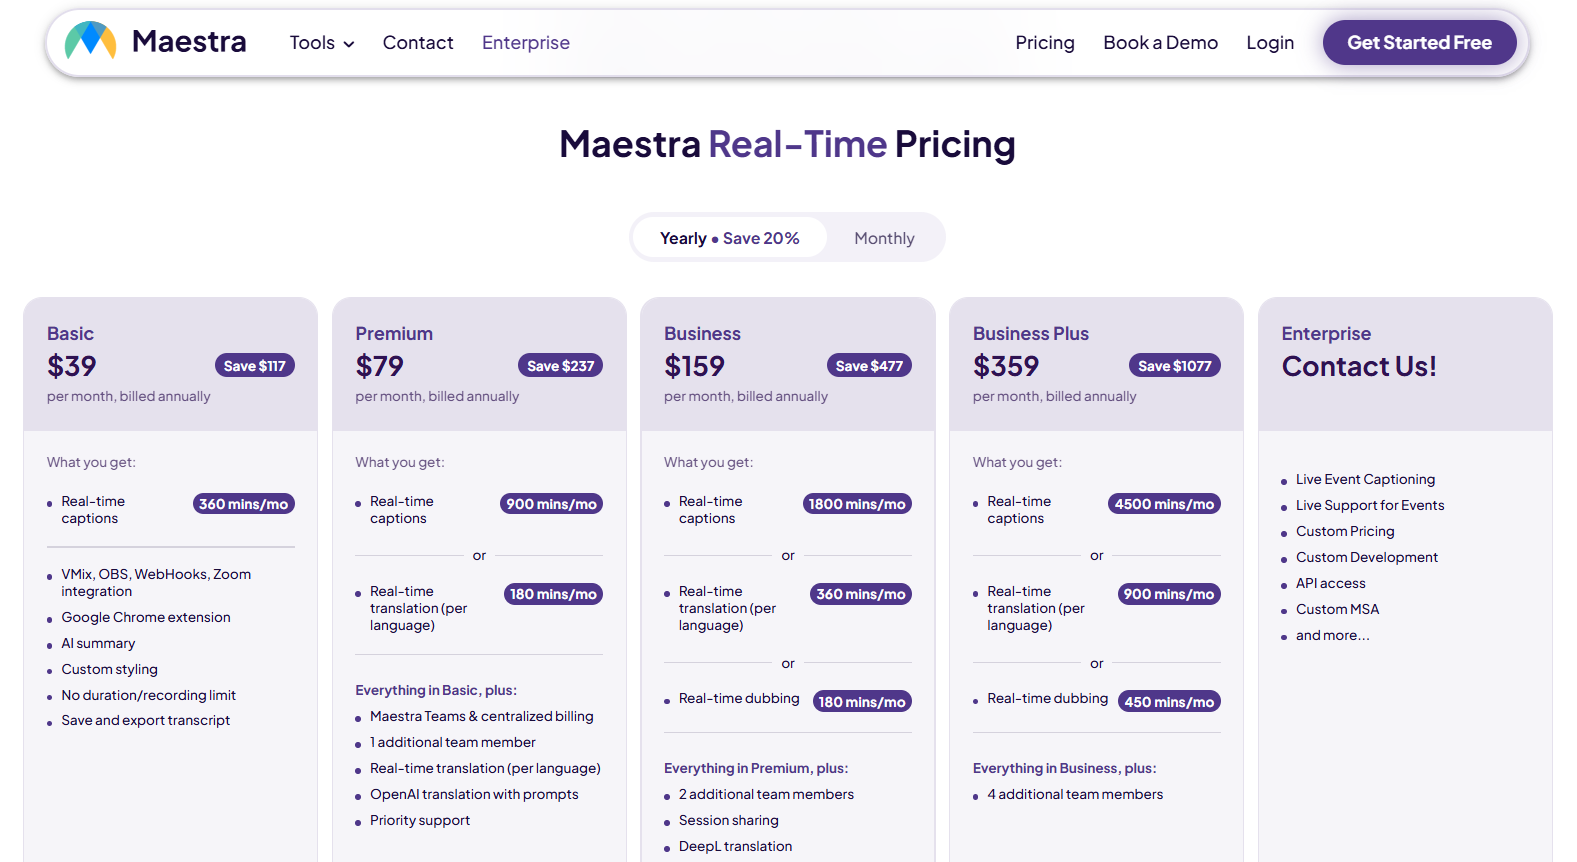Click the 1800 mins/mo pill on Business plan
This screenshot has width=1577, height=862.
click(857, 503)
